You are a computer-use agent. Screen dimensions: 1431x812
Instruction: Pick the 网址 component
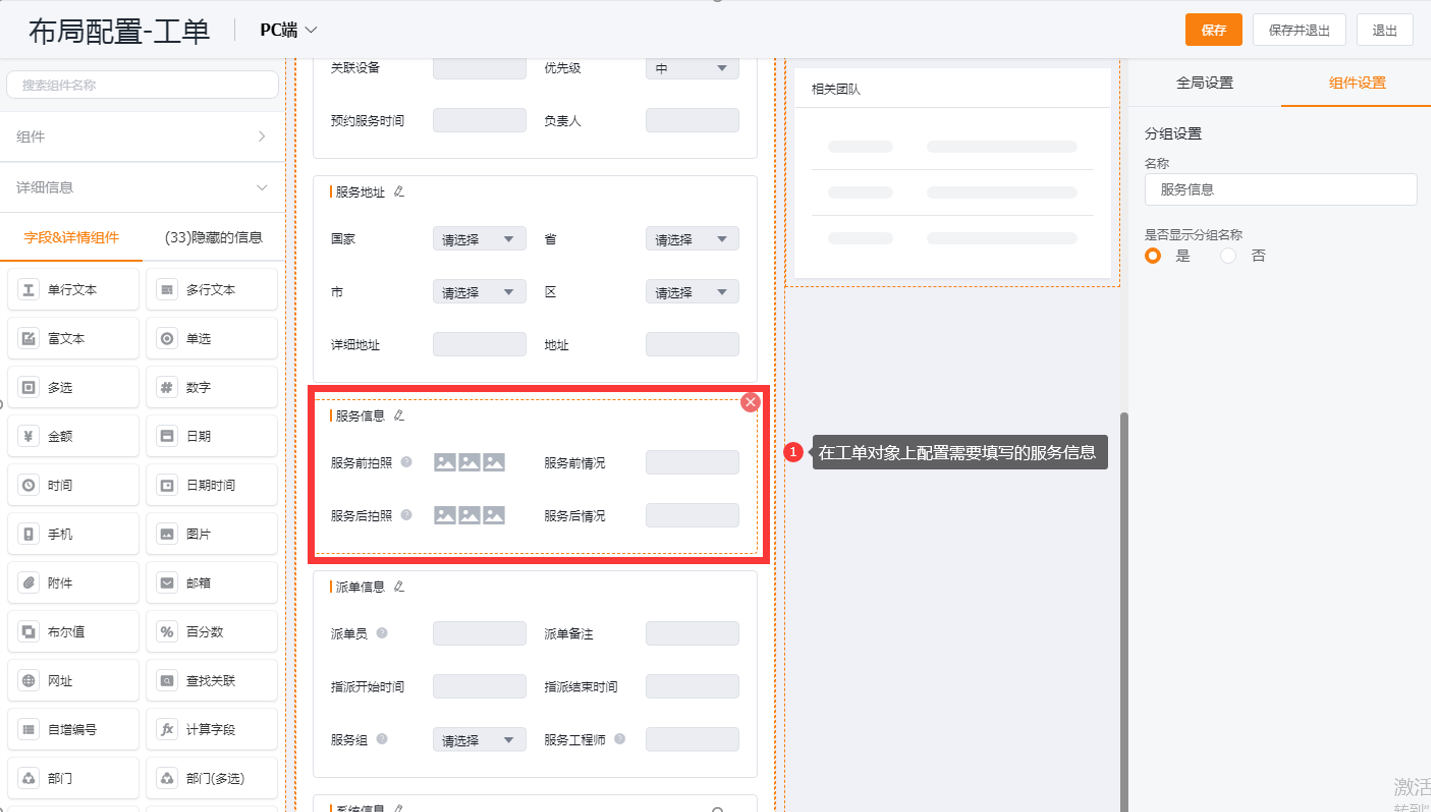73,681
